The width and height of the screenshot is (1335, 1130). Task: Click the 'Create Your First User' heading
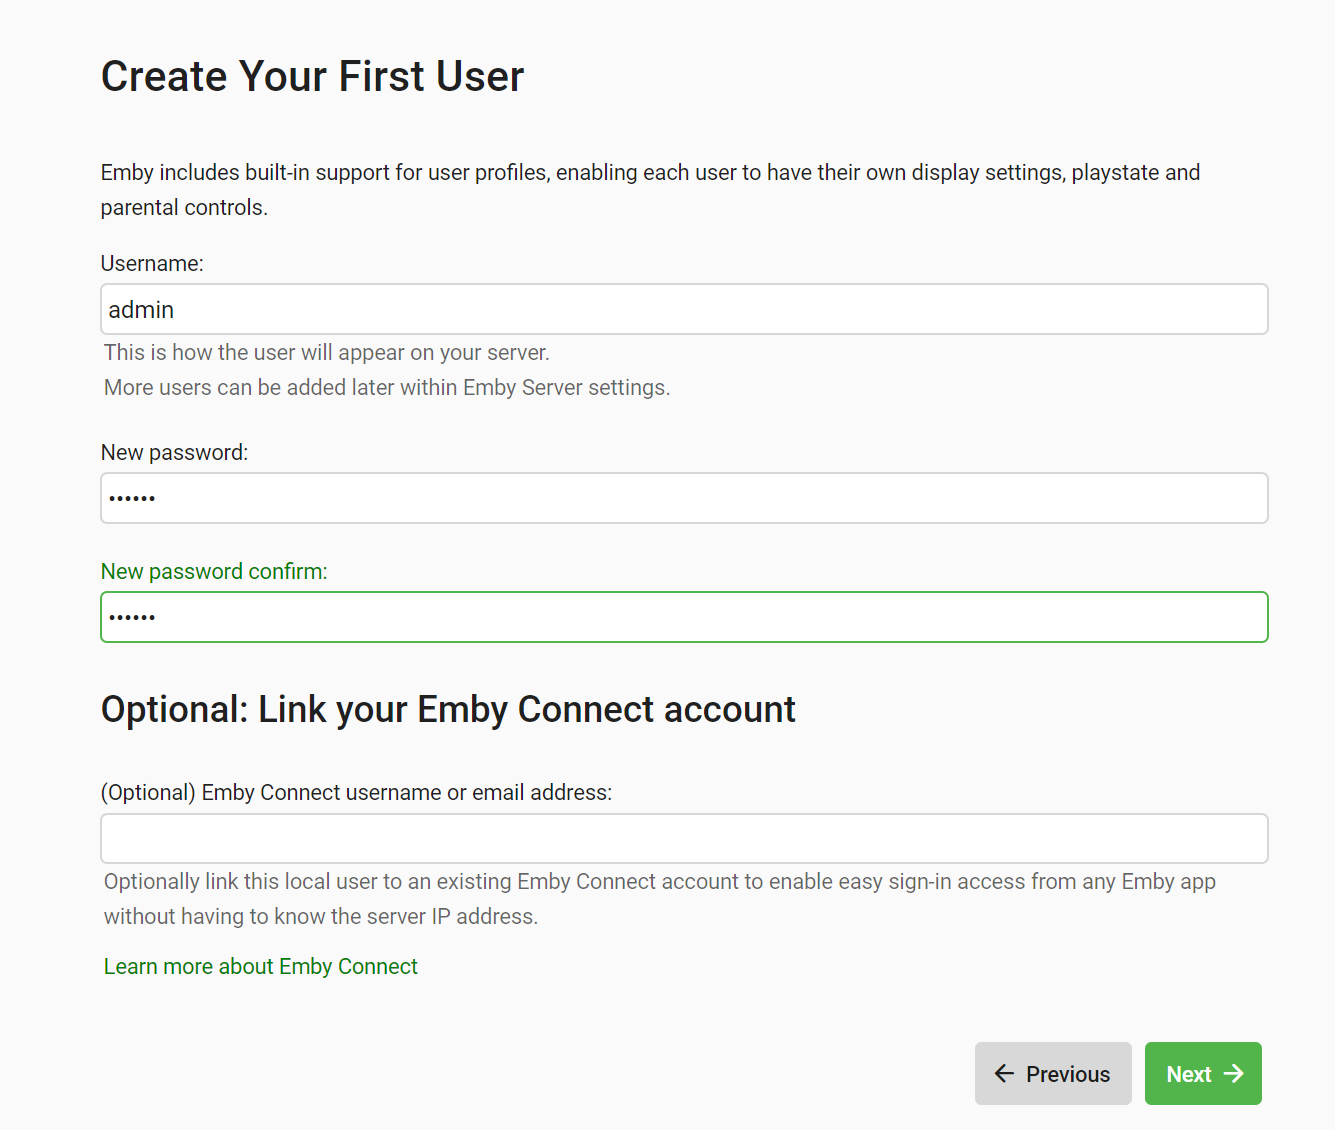pos(312,77)
